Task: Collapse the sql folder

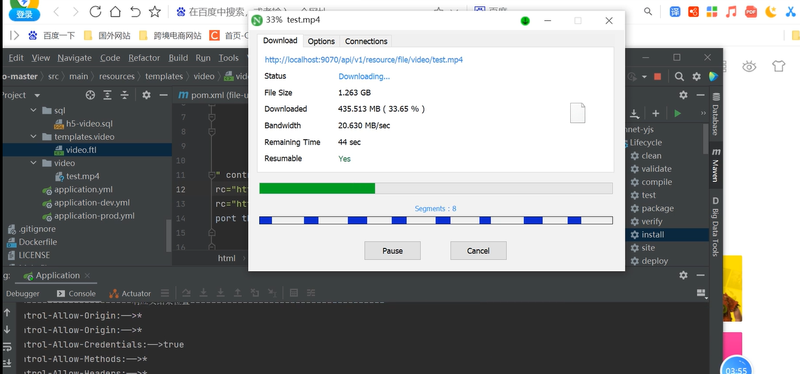Action: pyautogui.click(x=34, y=110)
